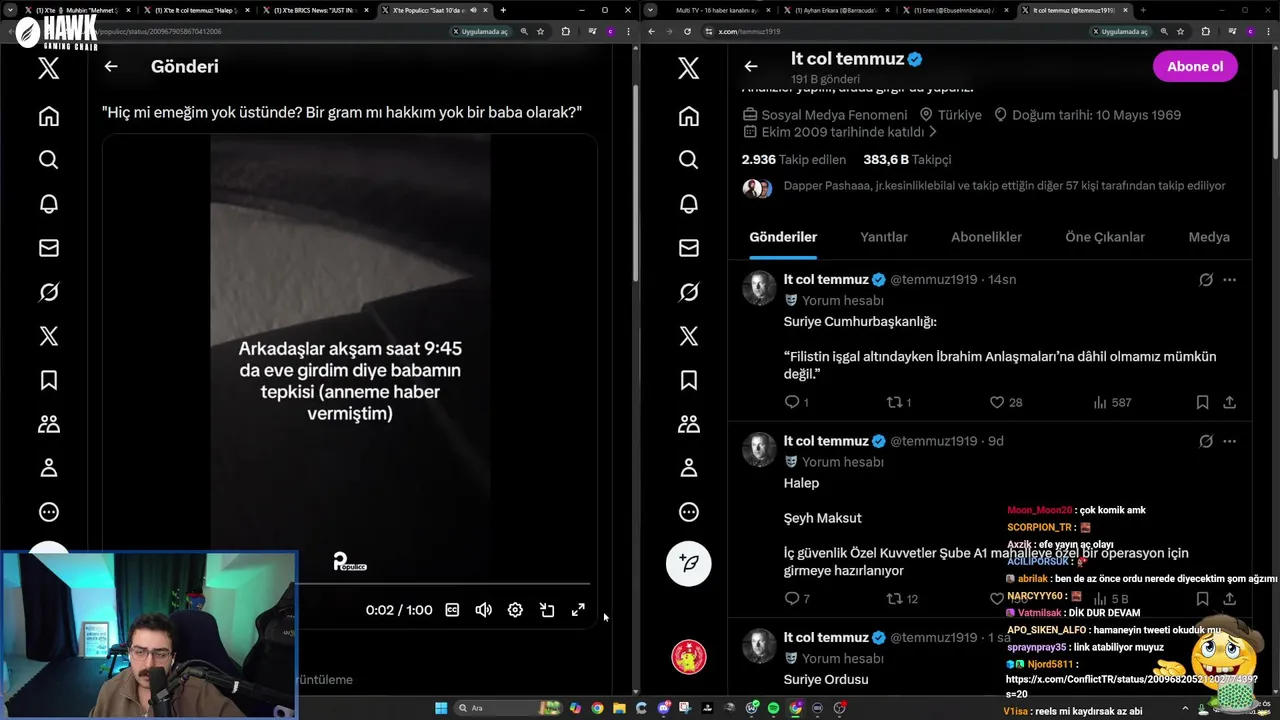
Task: View analytics of the 587 views post
Action: point(1111,402)
